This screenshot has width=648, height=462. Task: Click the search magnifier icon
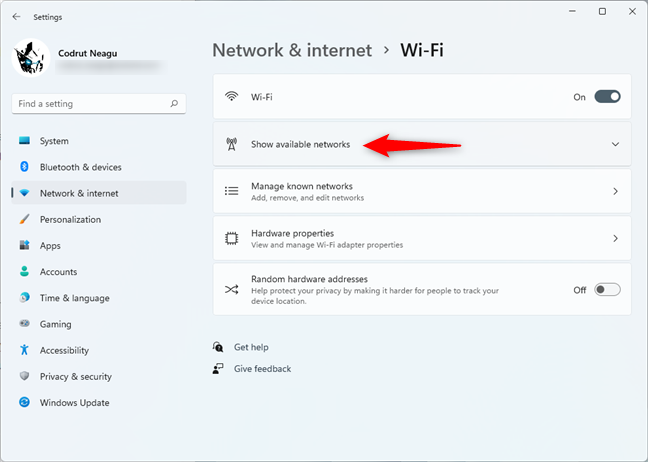[x=174, y=103]
